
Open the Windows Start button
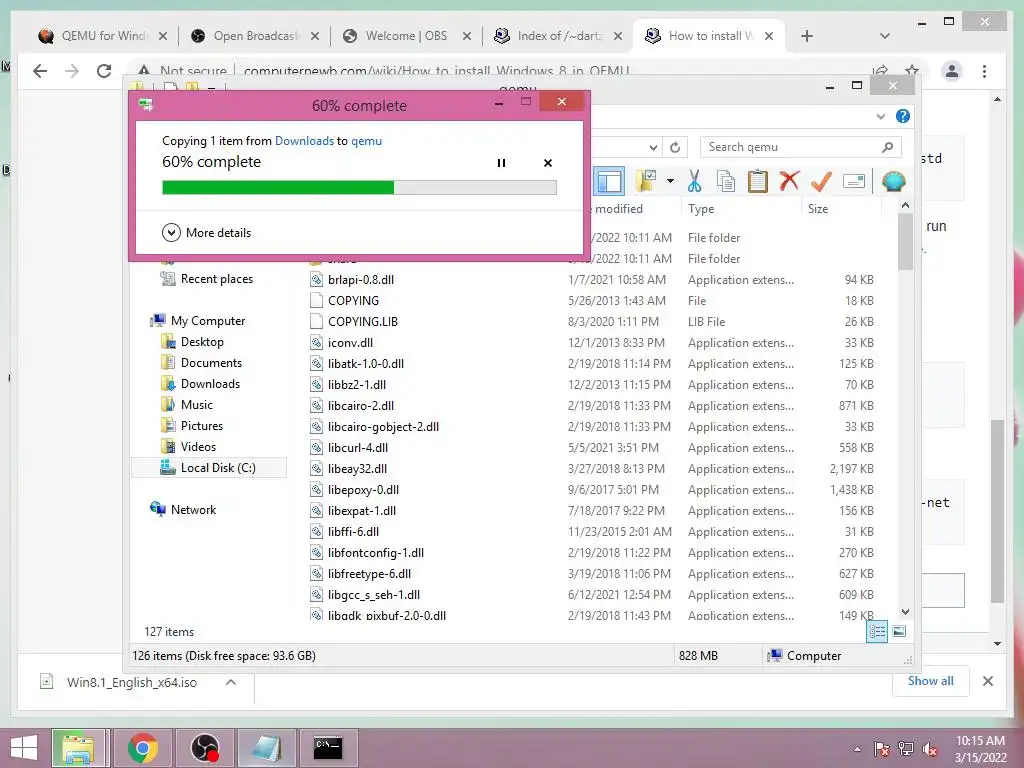(x=24, y=748)
